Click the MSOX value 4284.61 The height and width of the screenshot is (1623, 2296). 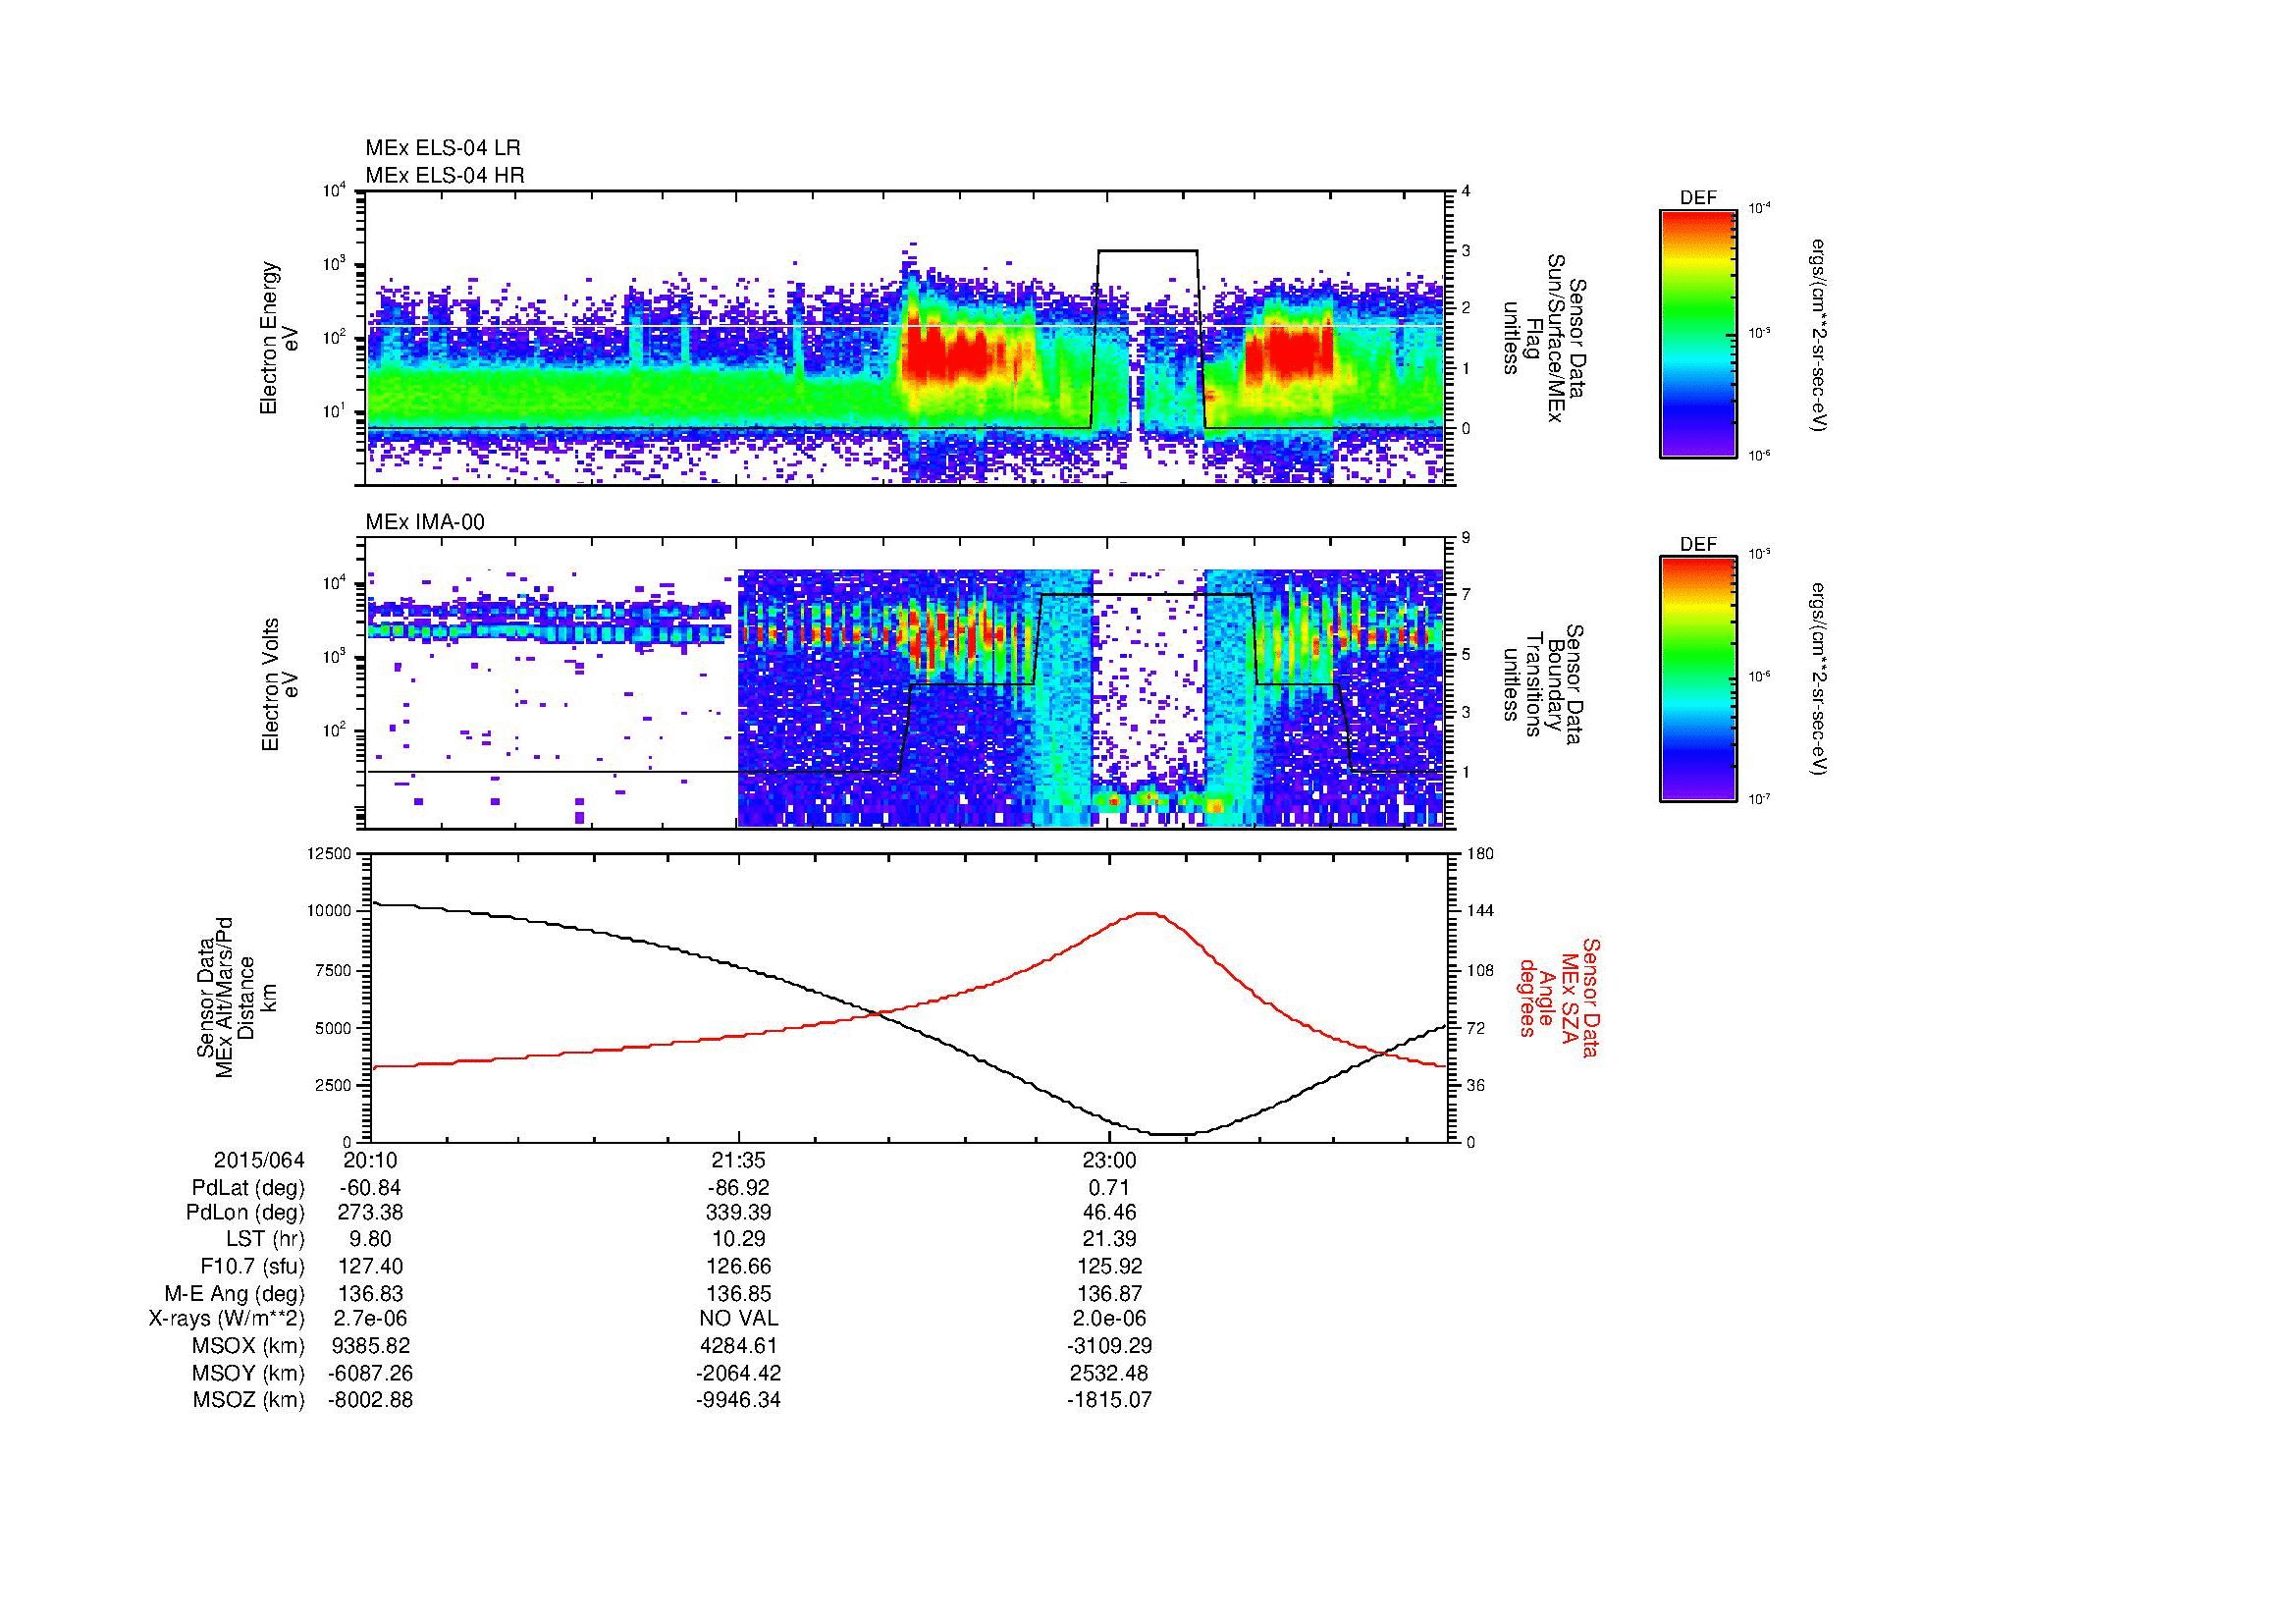point(738,1346)
